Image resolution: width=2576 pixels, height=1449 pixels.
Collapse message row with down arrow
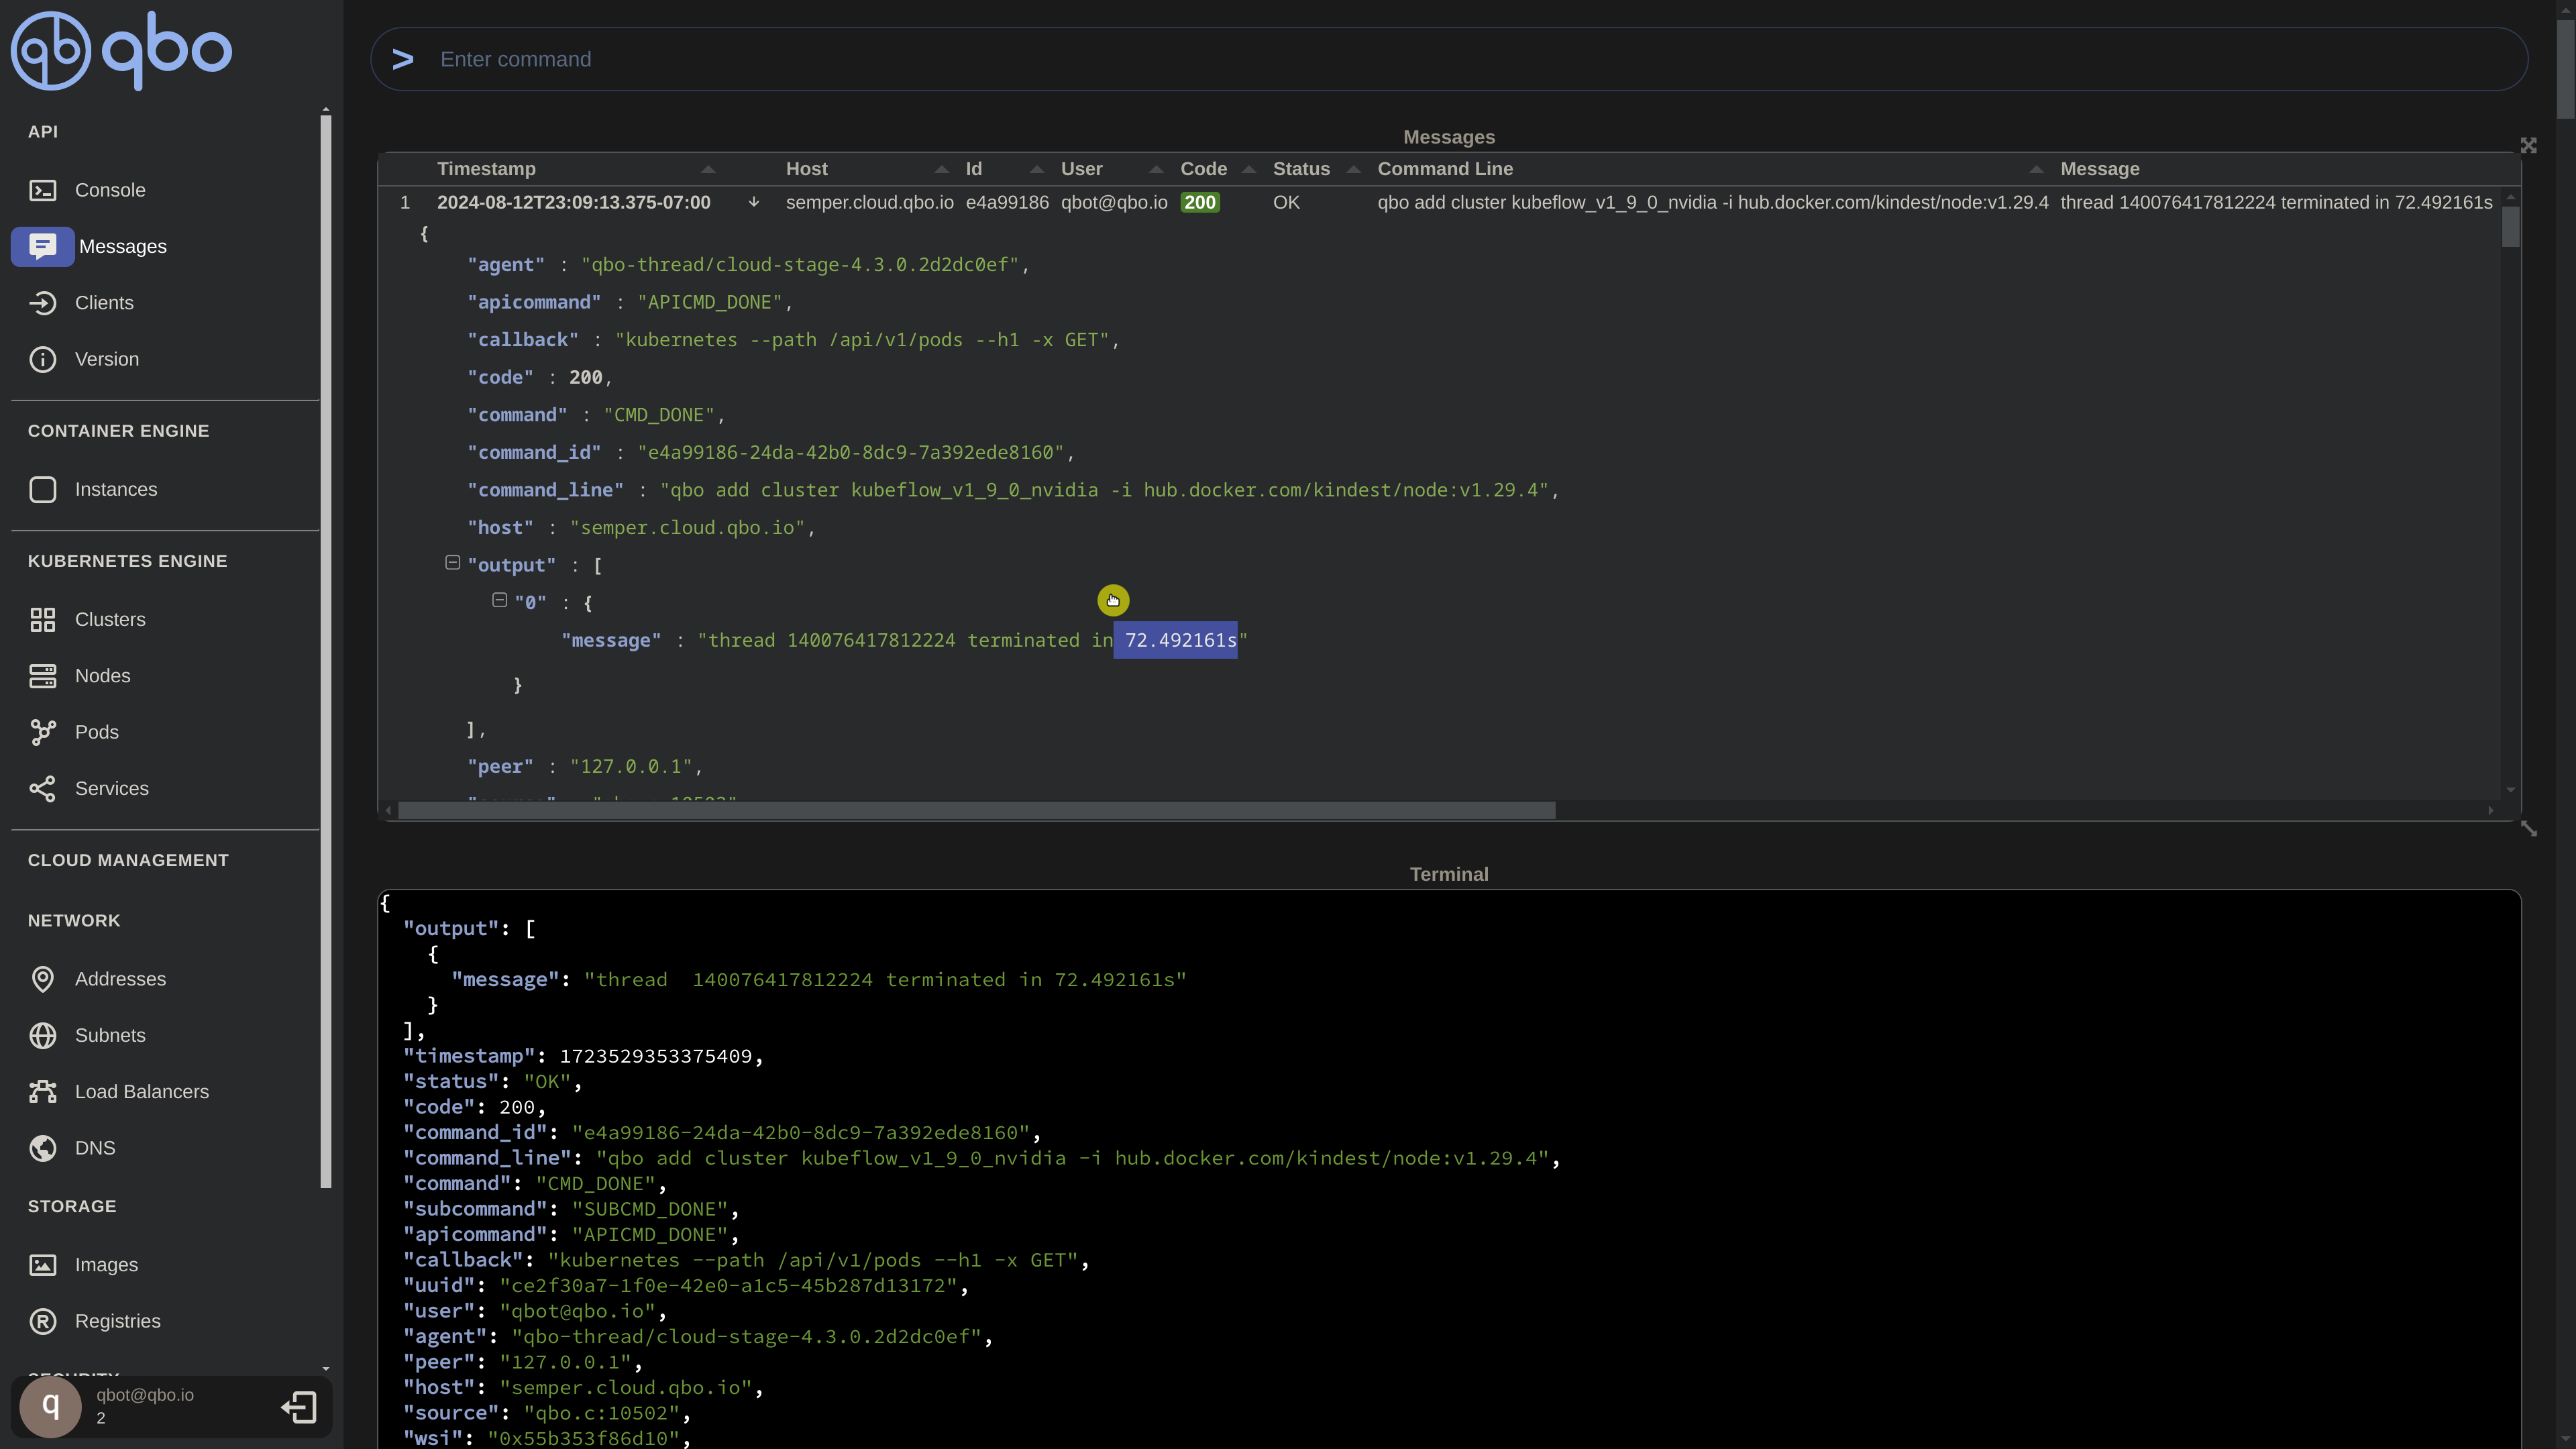point(754,202)
